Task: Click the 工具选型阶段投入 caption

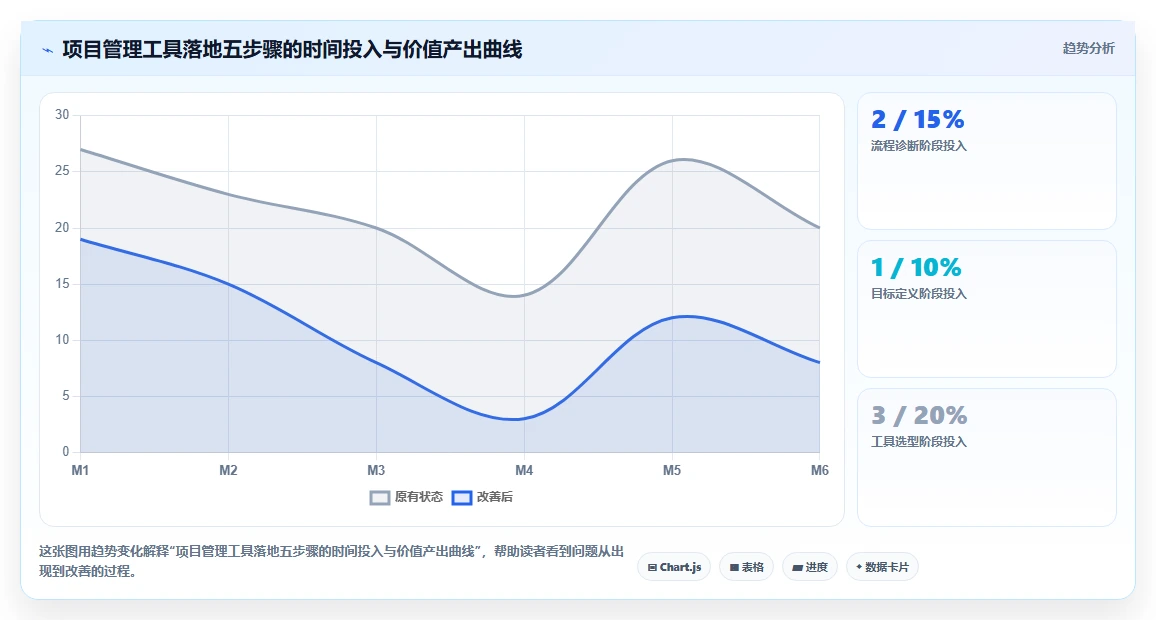Action: pyautogui.click(x=919, y=442)
